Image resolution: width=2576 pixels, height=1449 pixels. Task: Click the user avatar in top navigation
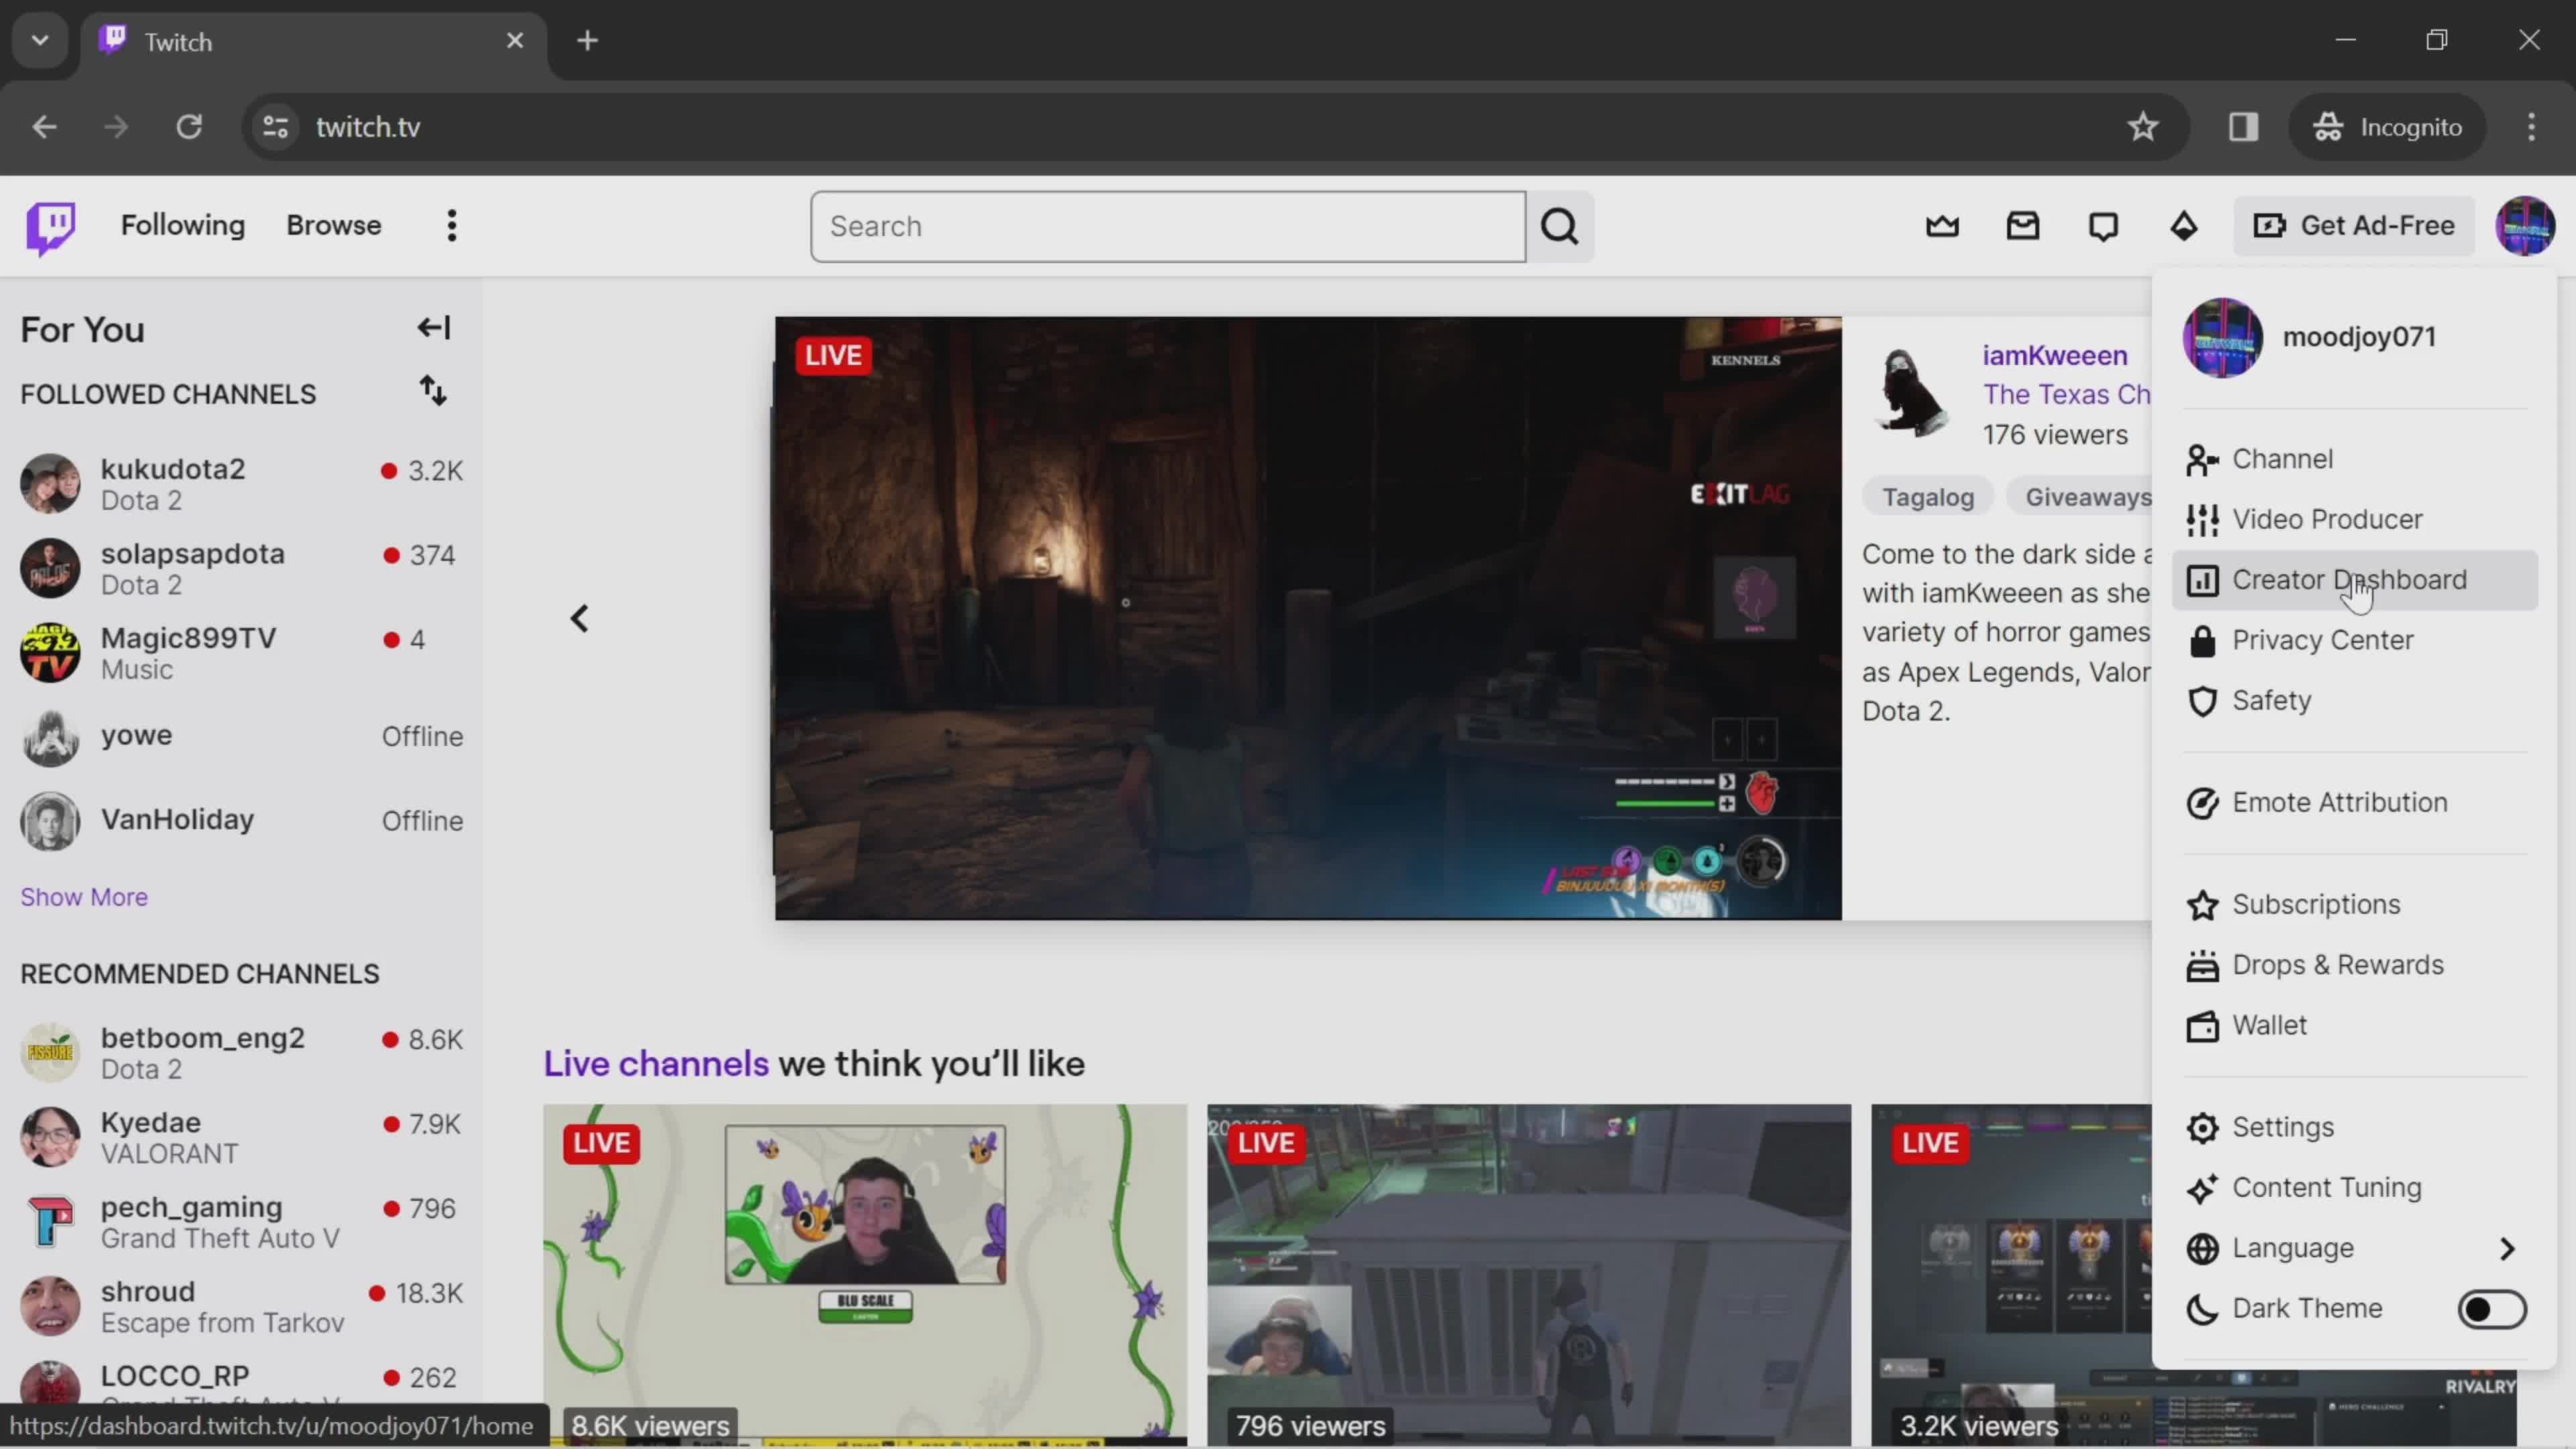[x=2525, y=226]
